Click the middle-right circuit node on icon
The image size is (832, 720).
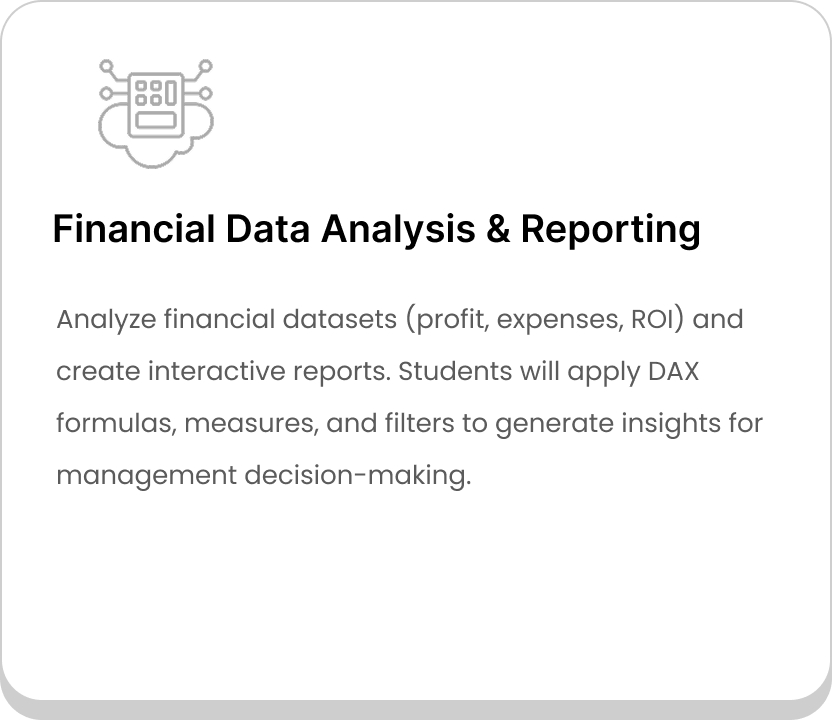pos(205,94)
